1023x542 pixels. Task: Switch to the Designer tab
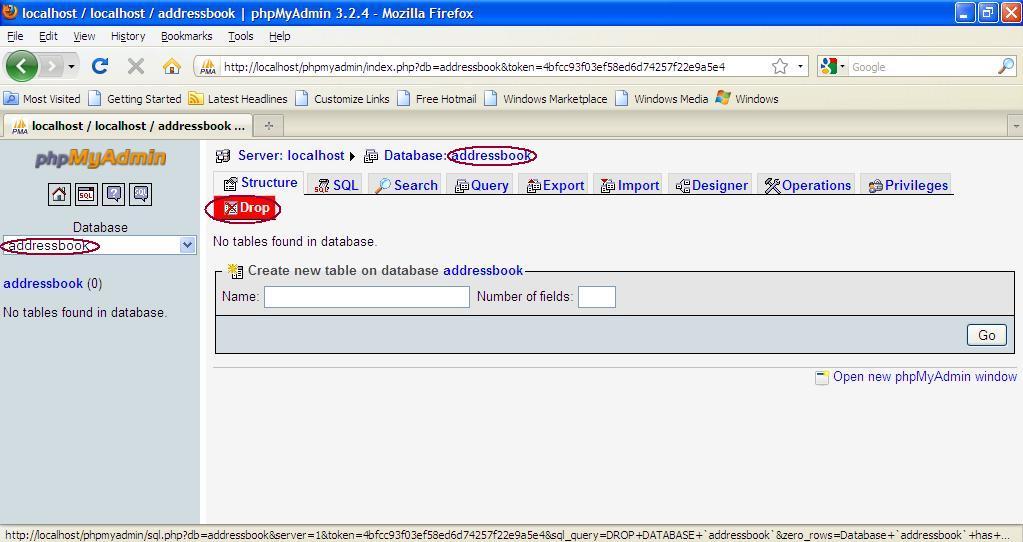(711, 185)
